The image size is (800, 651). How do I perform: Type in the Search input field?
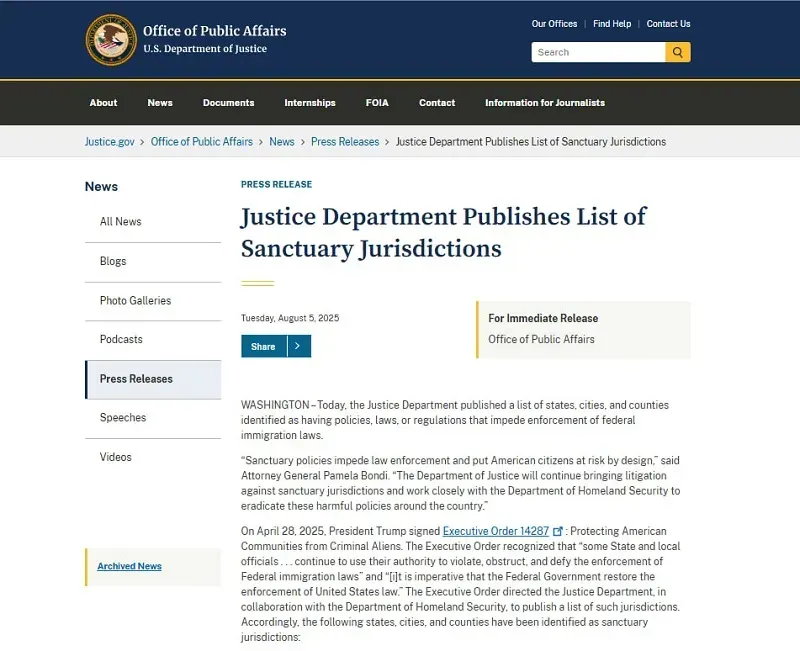(598, 52)
